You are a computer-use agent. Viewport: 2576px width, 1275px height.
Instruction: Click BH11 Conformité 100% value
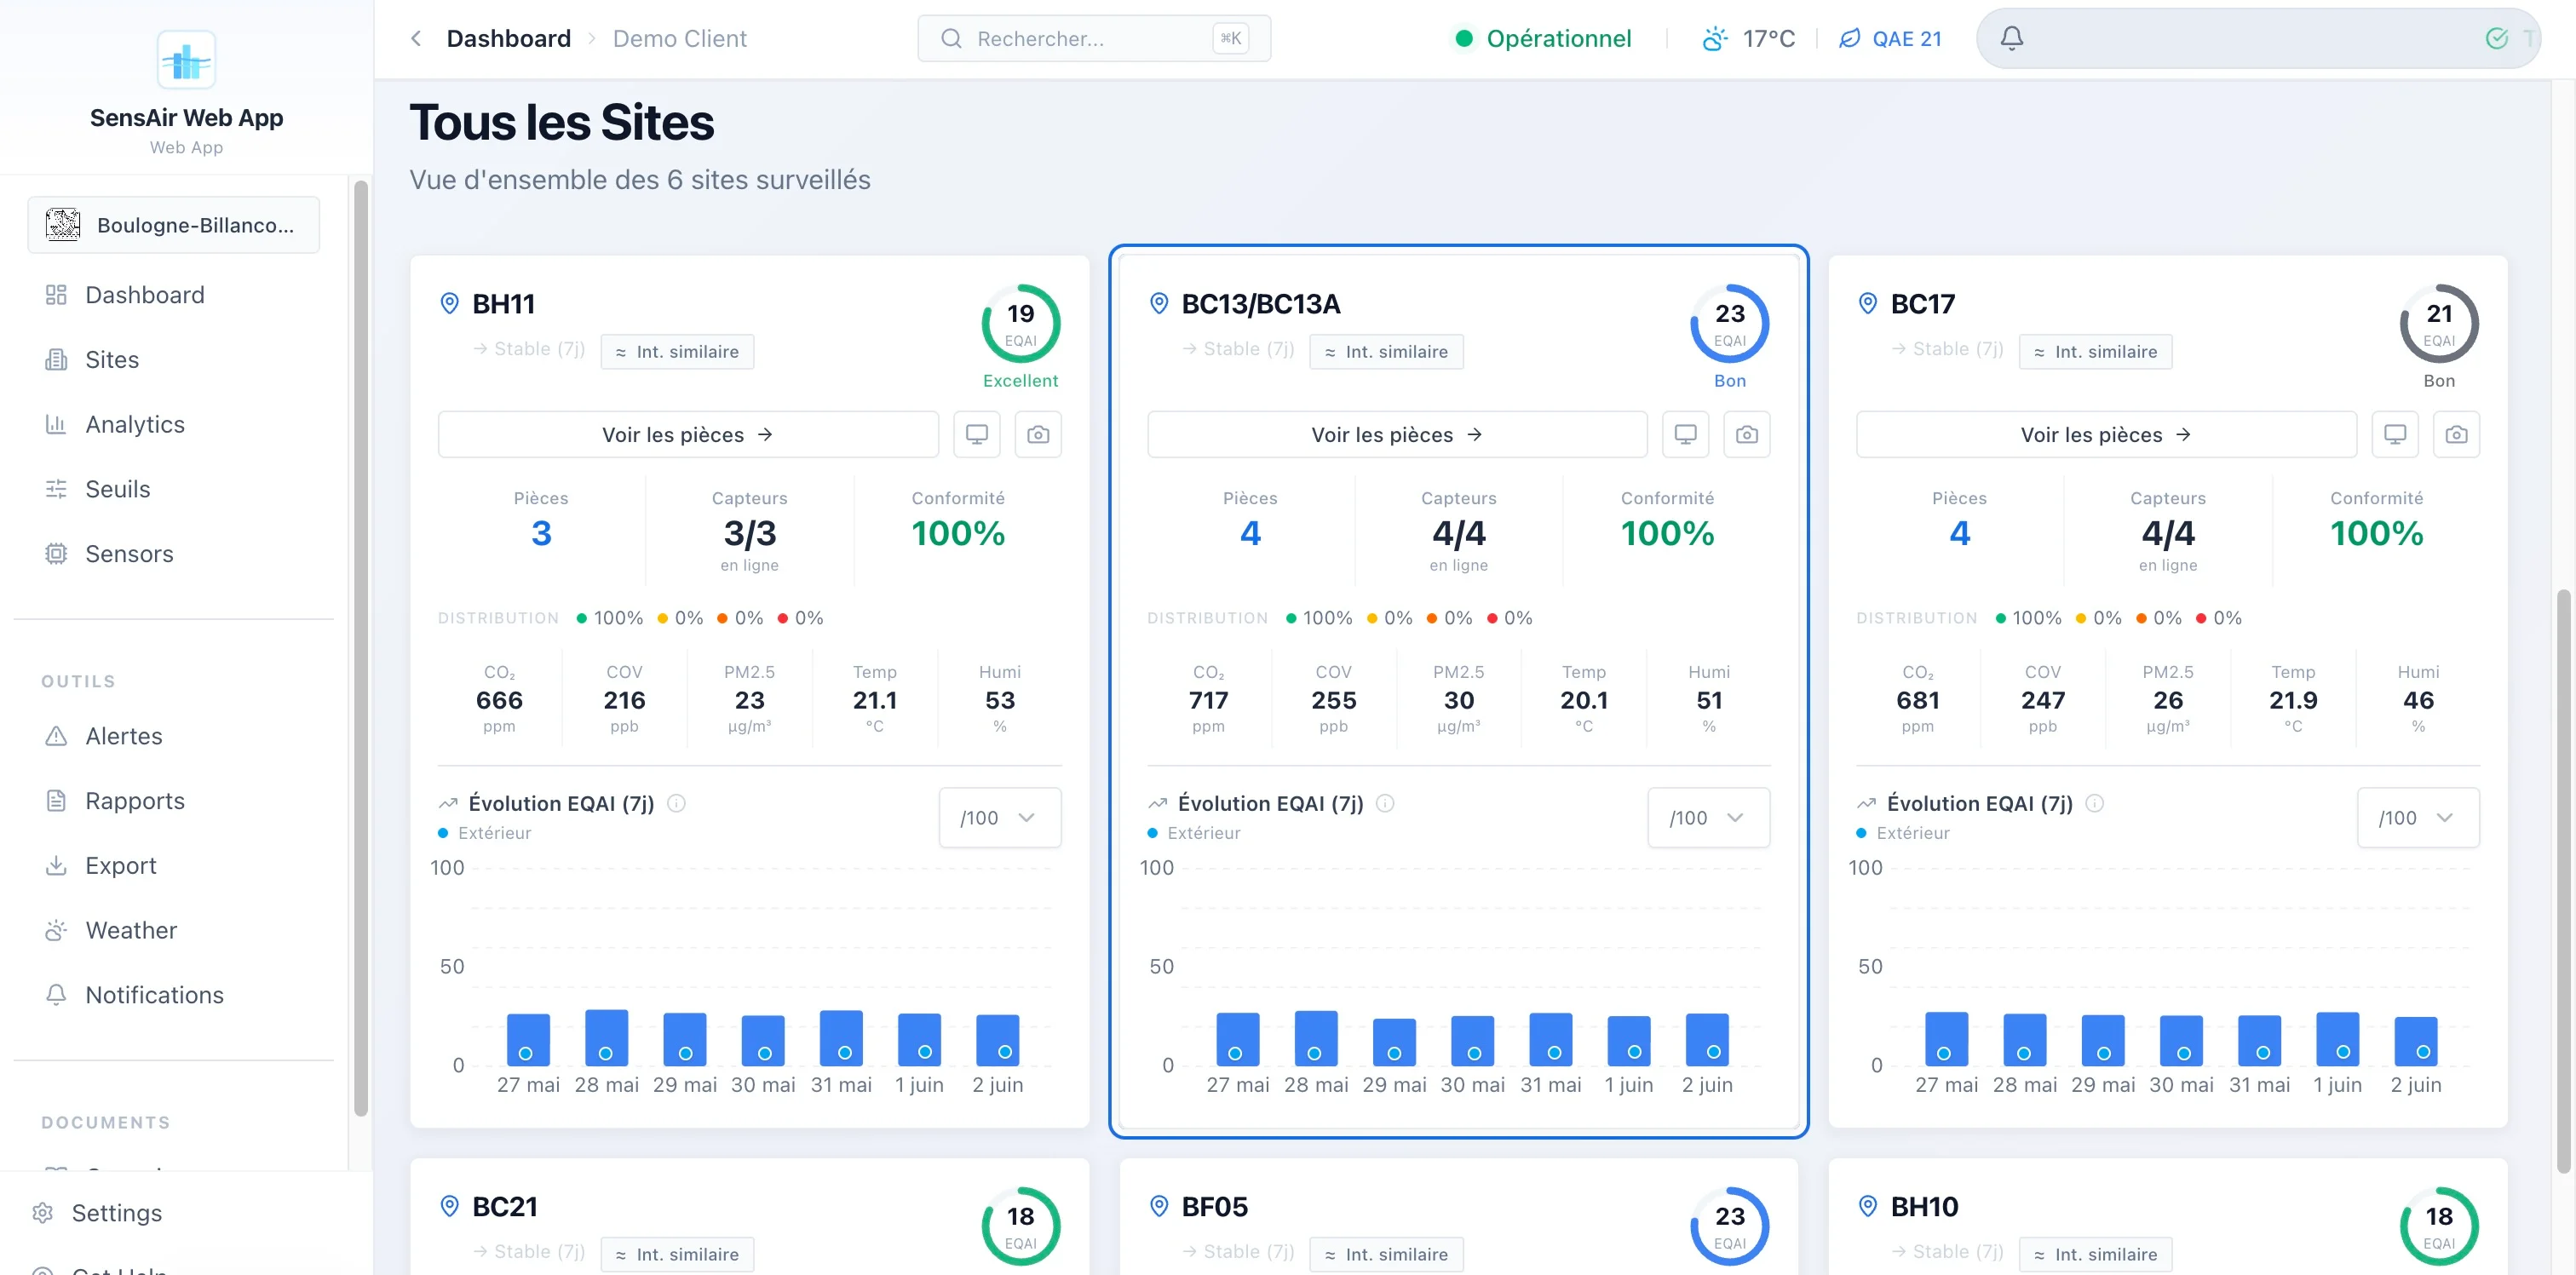(957, 533)
